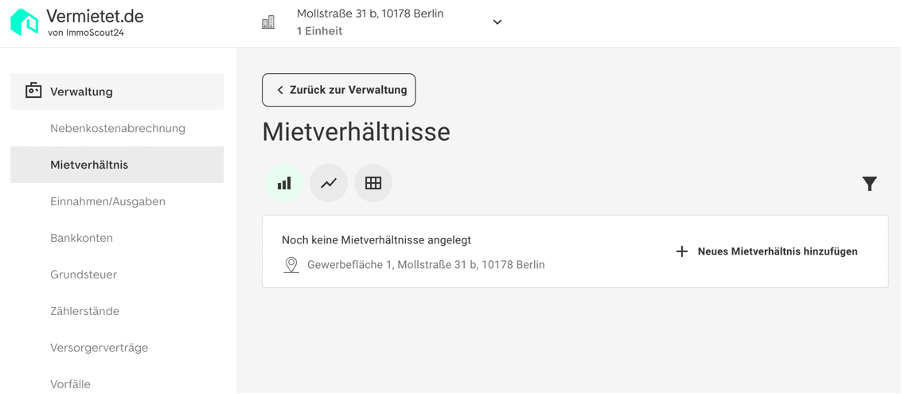Open the filter funnel icon
Viewport: 902px width, 394px height.
[x=870, y=184]
